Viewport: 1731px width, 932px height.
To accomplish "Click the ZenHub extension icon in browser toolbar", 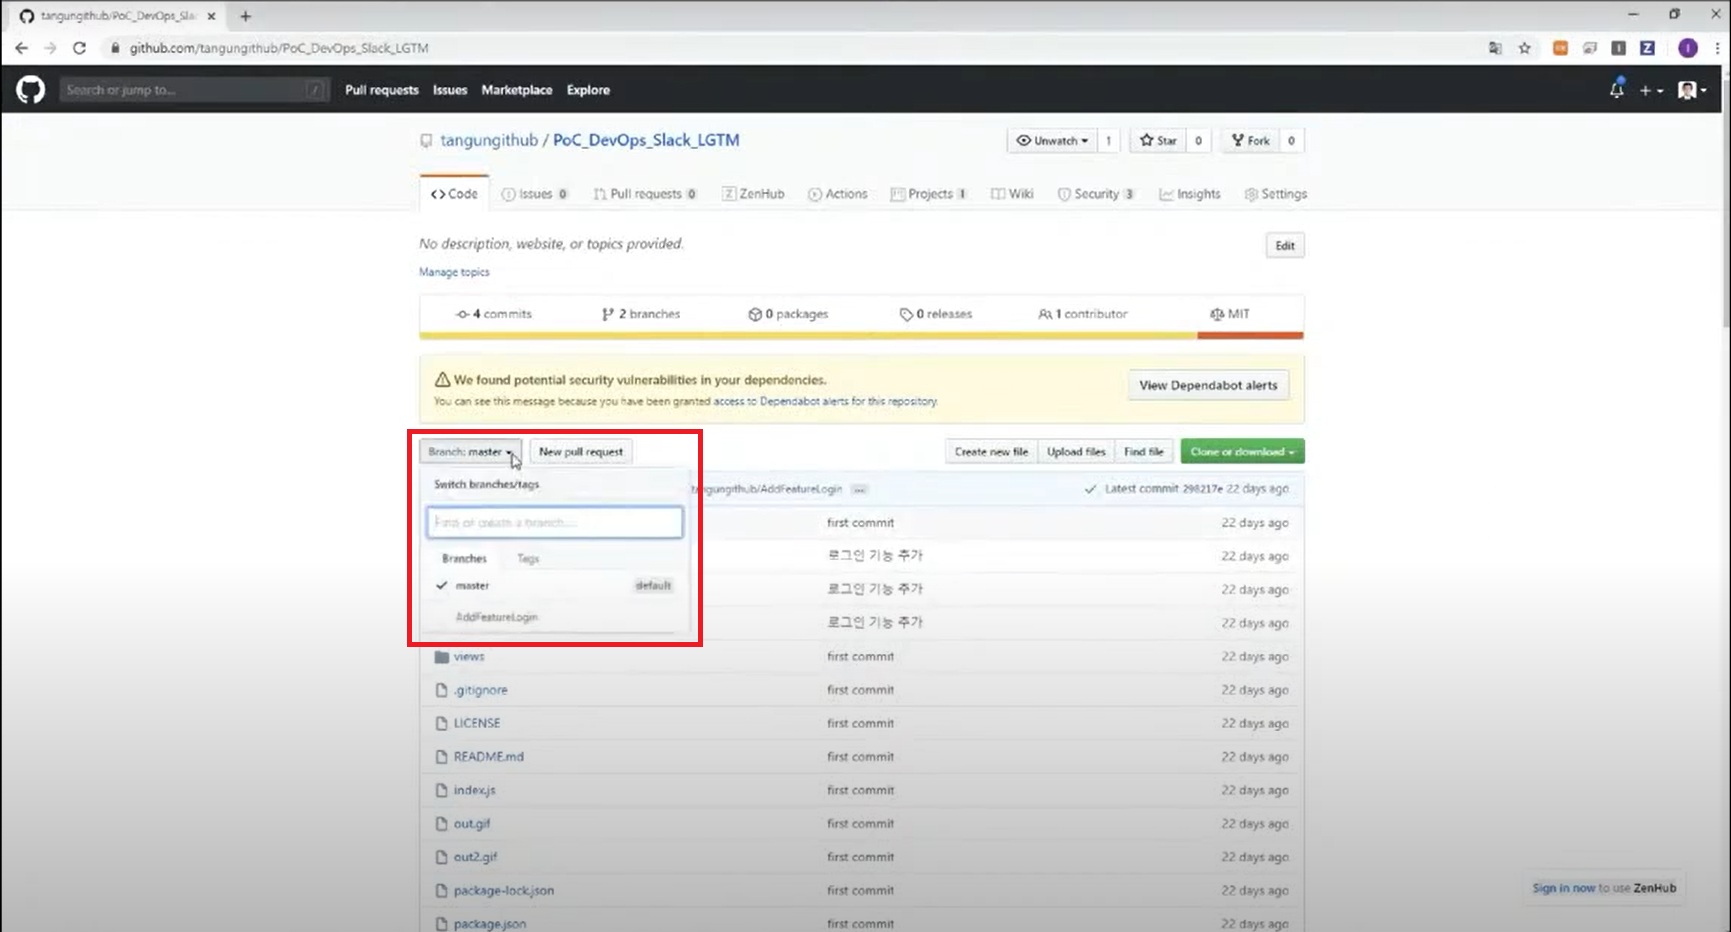I will (1647, 48).
